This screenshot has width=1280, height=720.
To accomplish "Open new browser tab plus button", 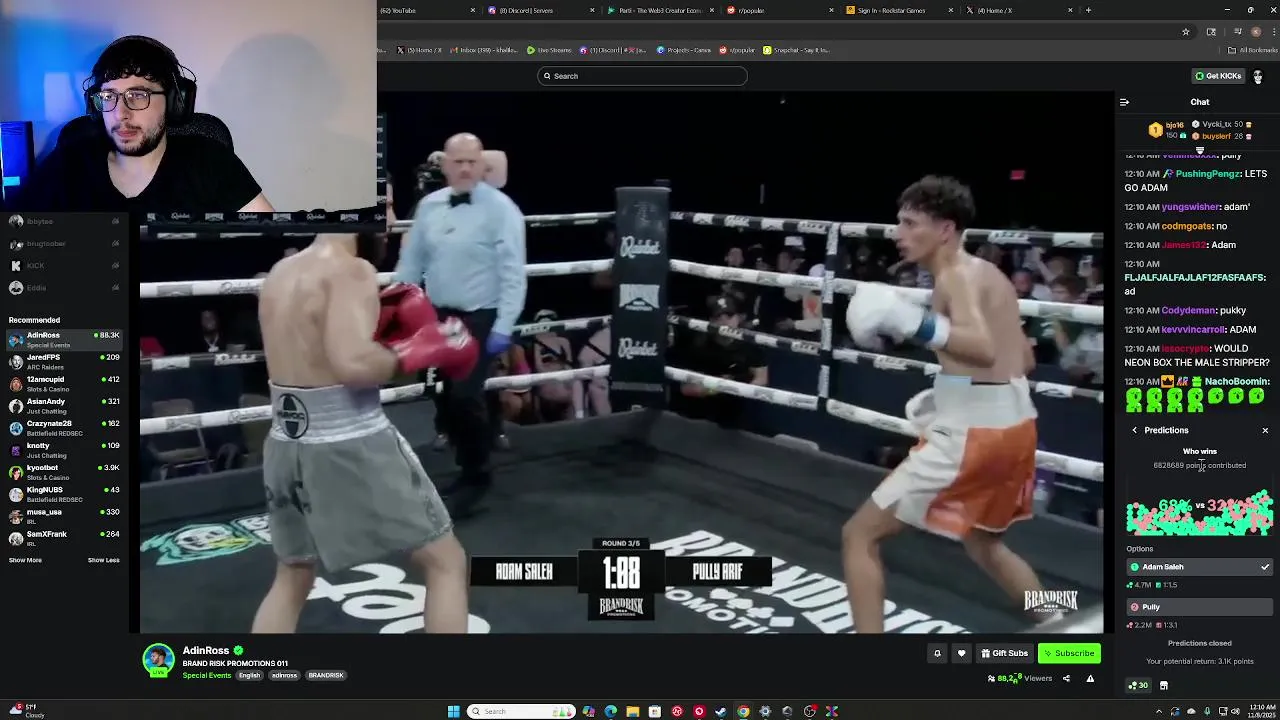I will 1088,10.
